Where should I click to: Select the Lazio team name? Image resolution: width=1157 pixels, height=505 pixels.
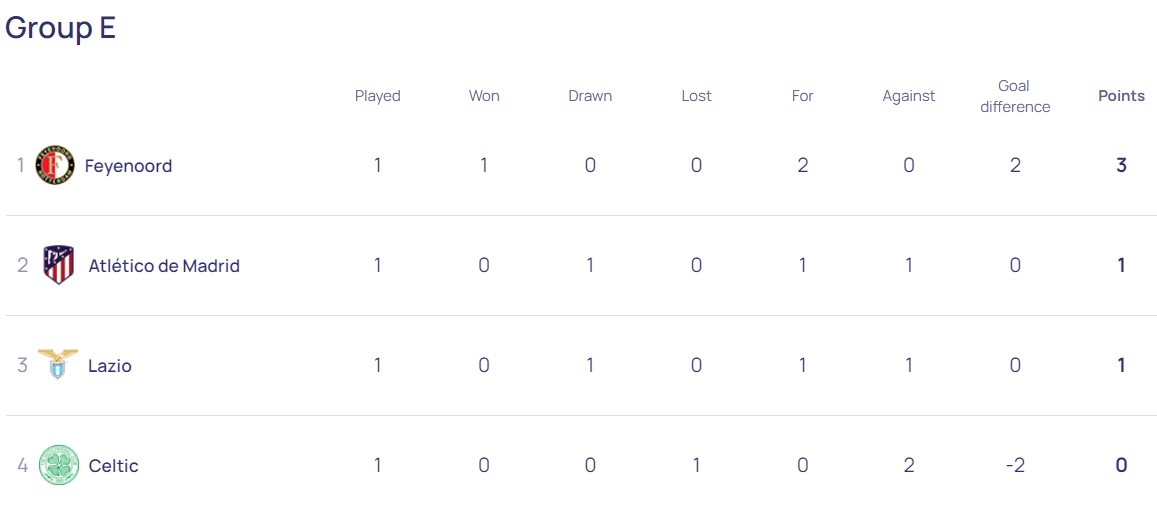[x=110, y=365]
